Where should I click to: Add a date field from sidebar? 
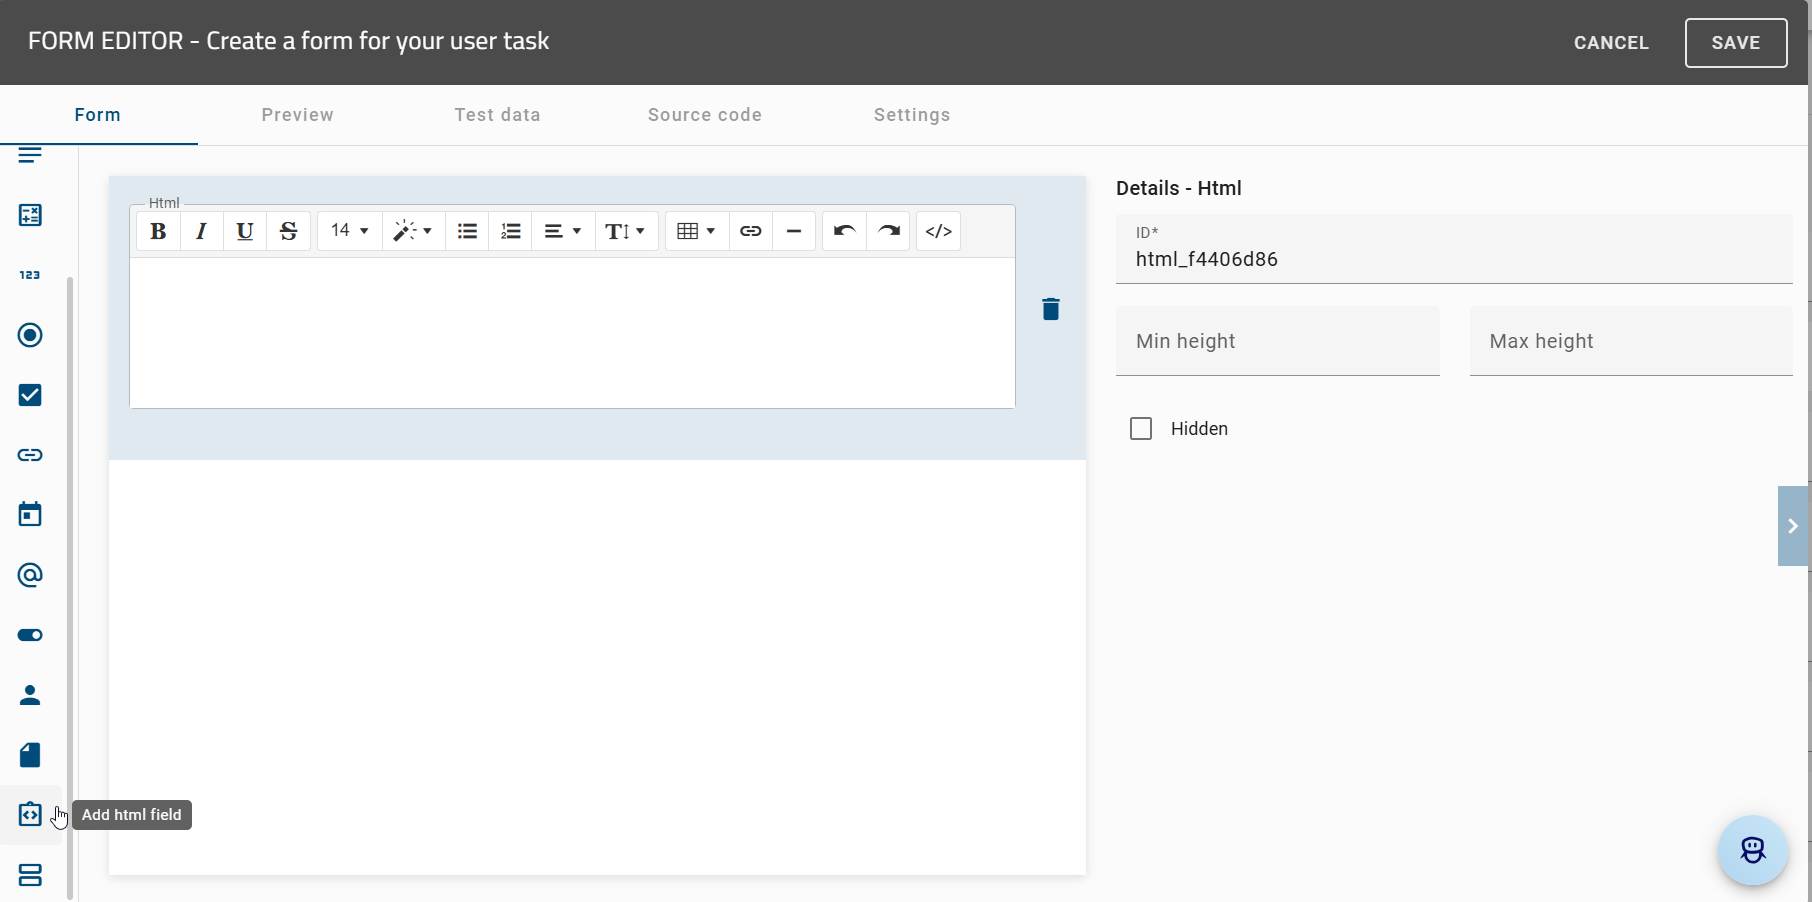[30, 515]
